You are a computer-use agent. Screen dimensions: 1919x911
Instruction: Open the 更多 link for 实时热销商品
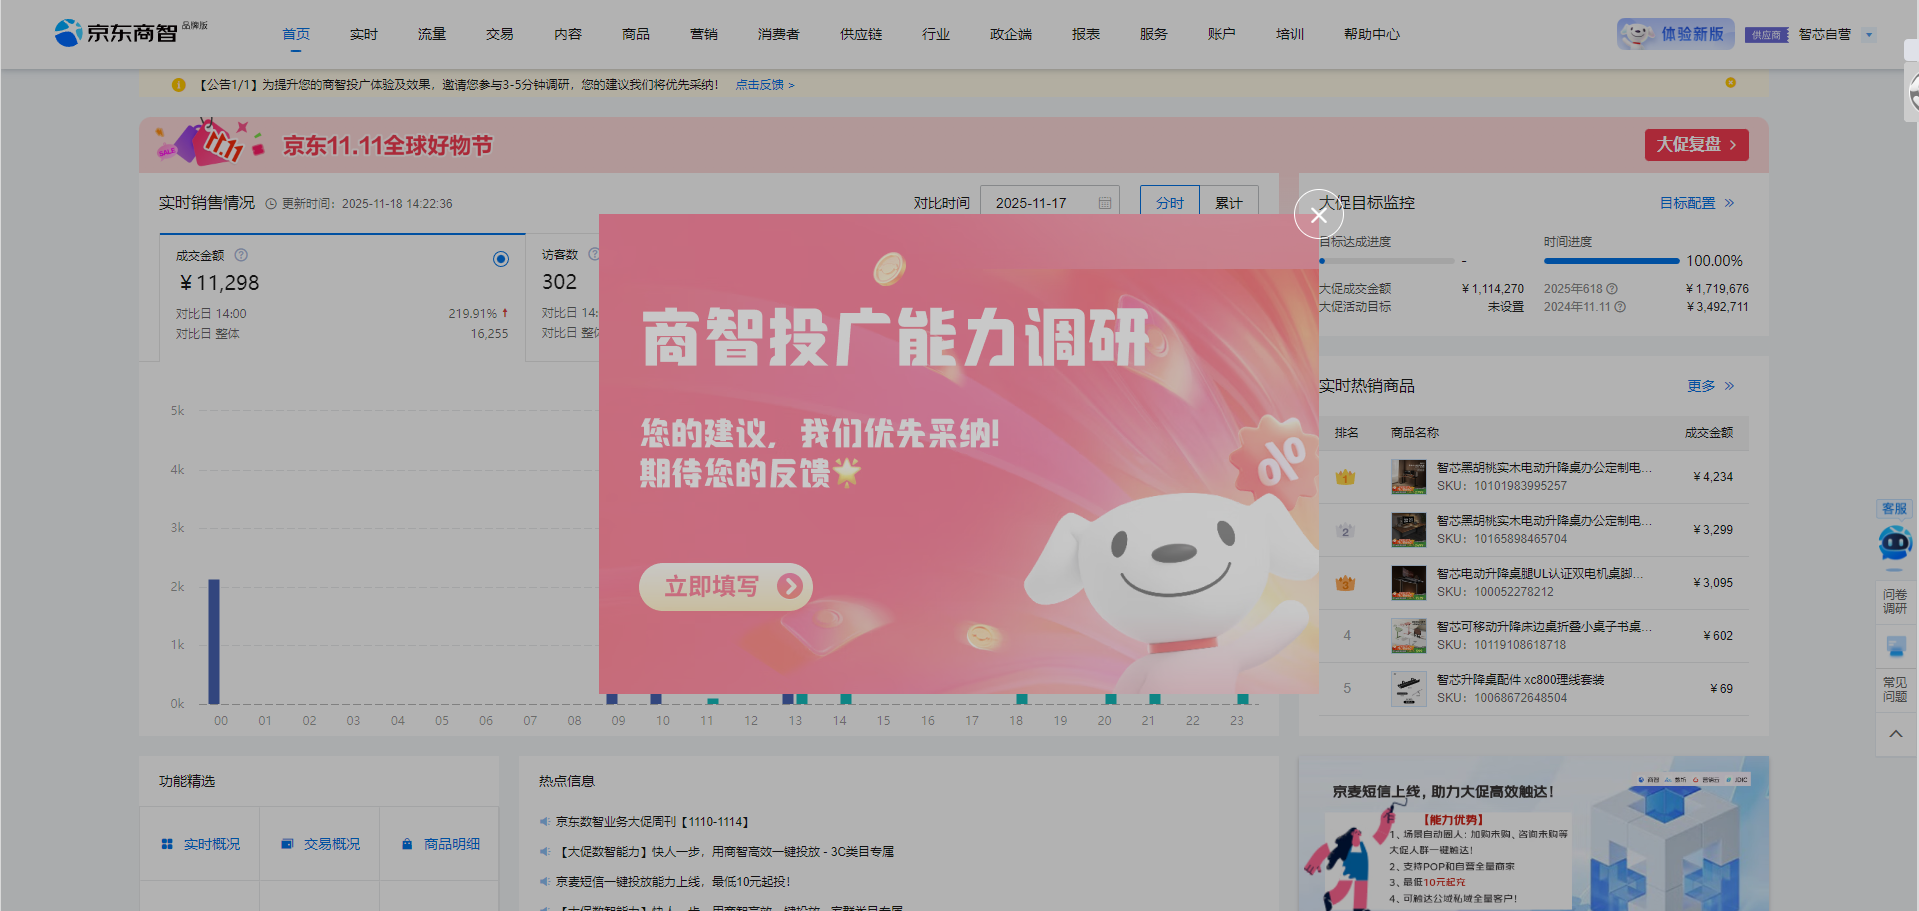[1711, 386]
